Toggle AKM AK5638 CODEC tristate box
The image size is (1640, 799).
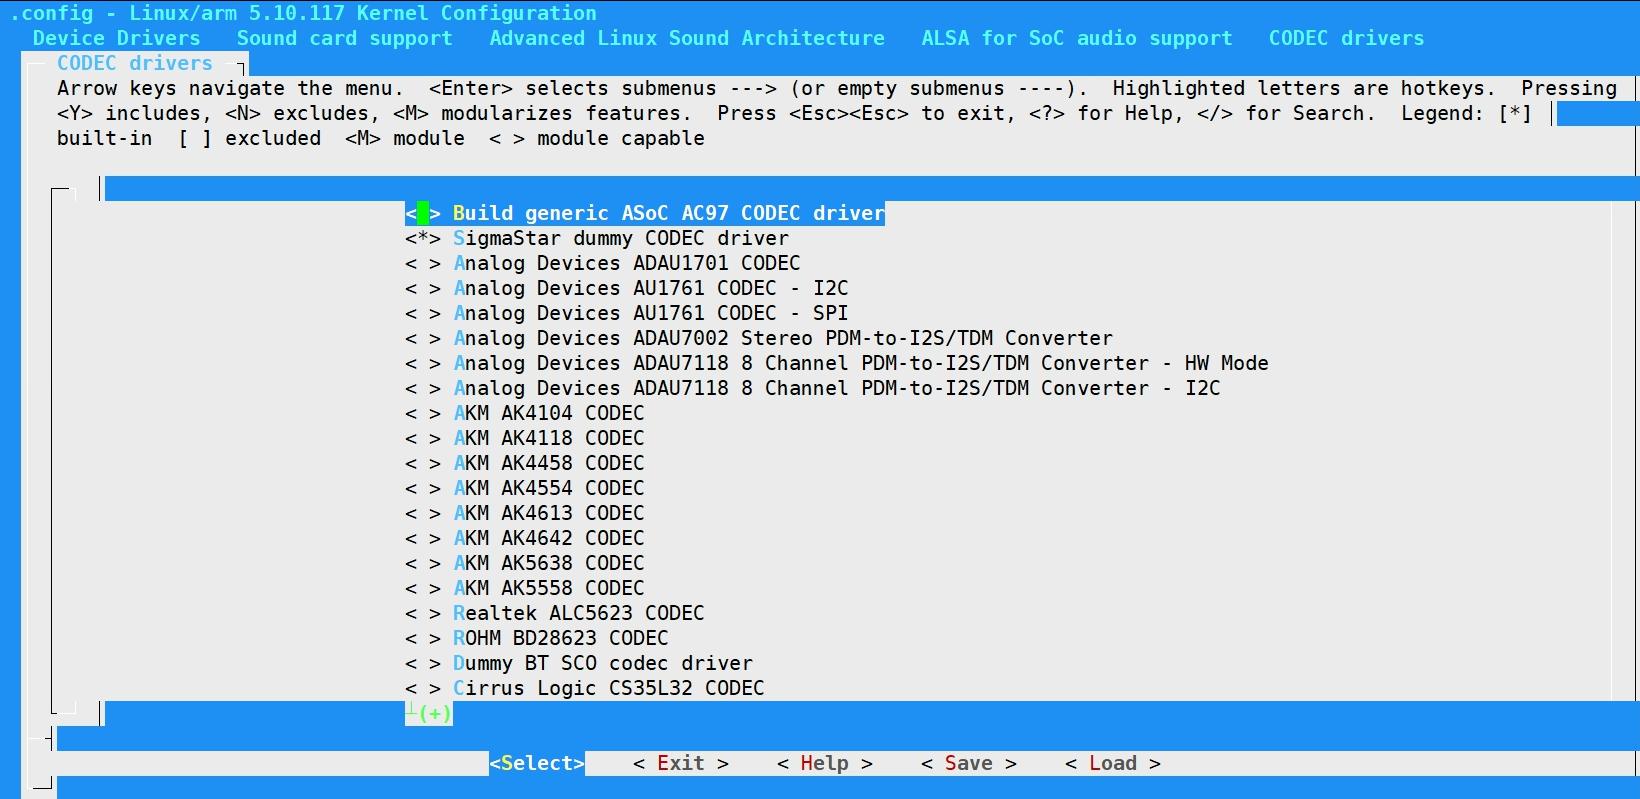423,563
